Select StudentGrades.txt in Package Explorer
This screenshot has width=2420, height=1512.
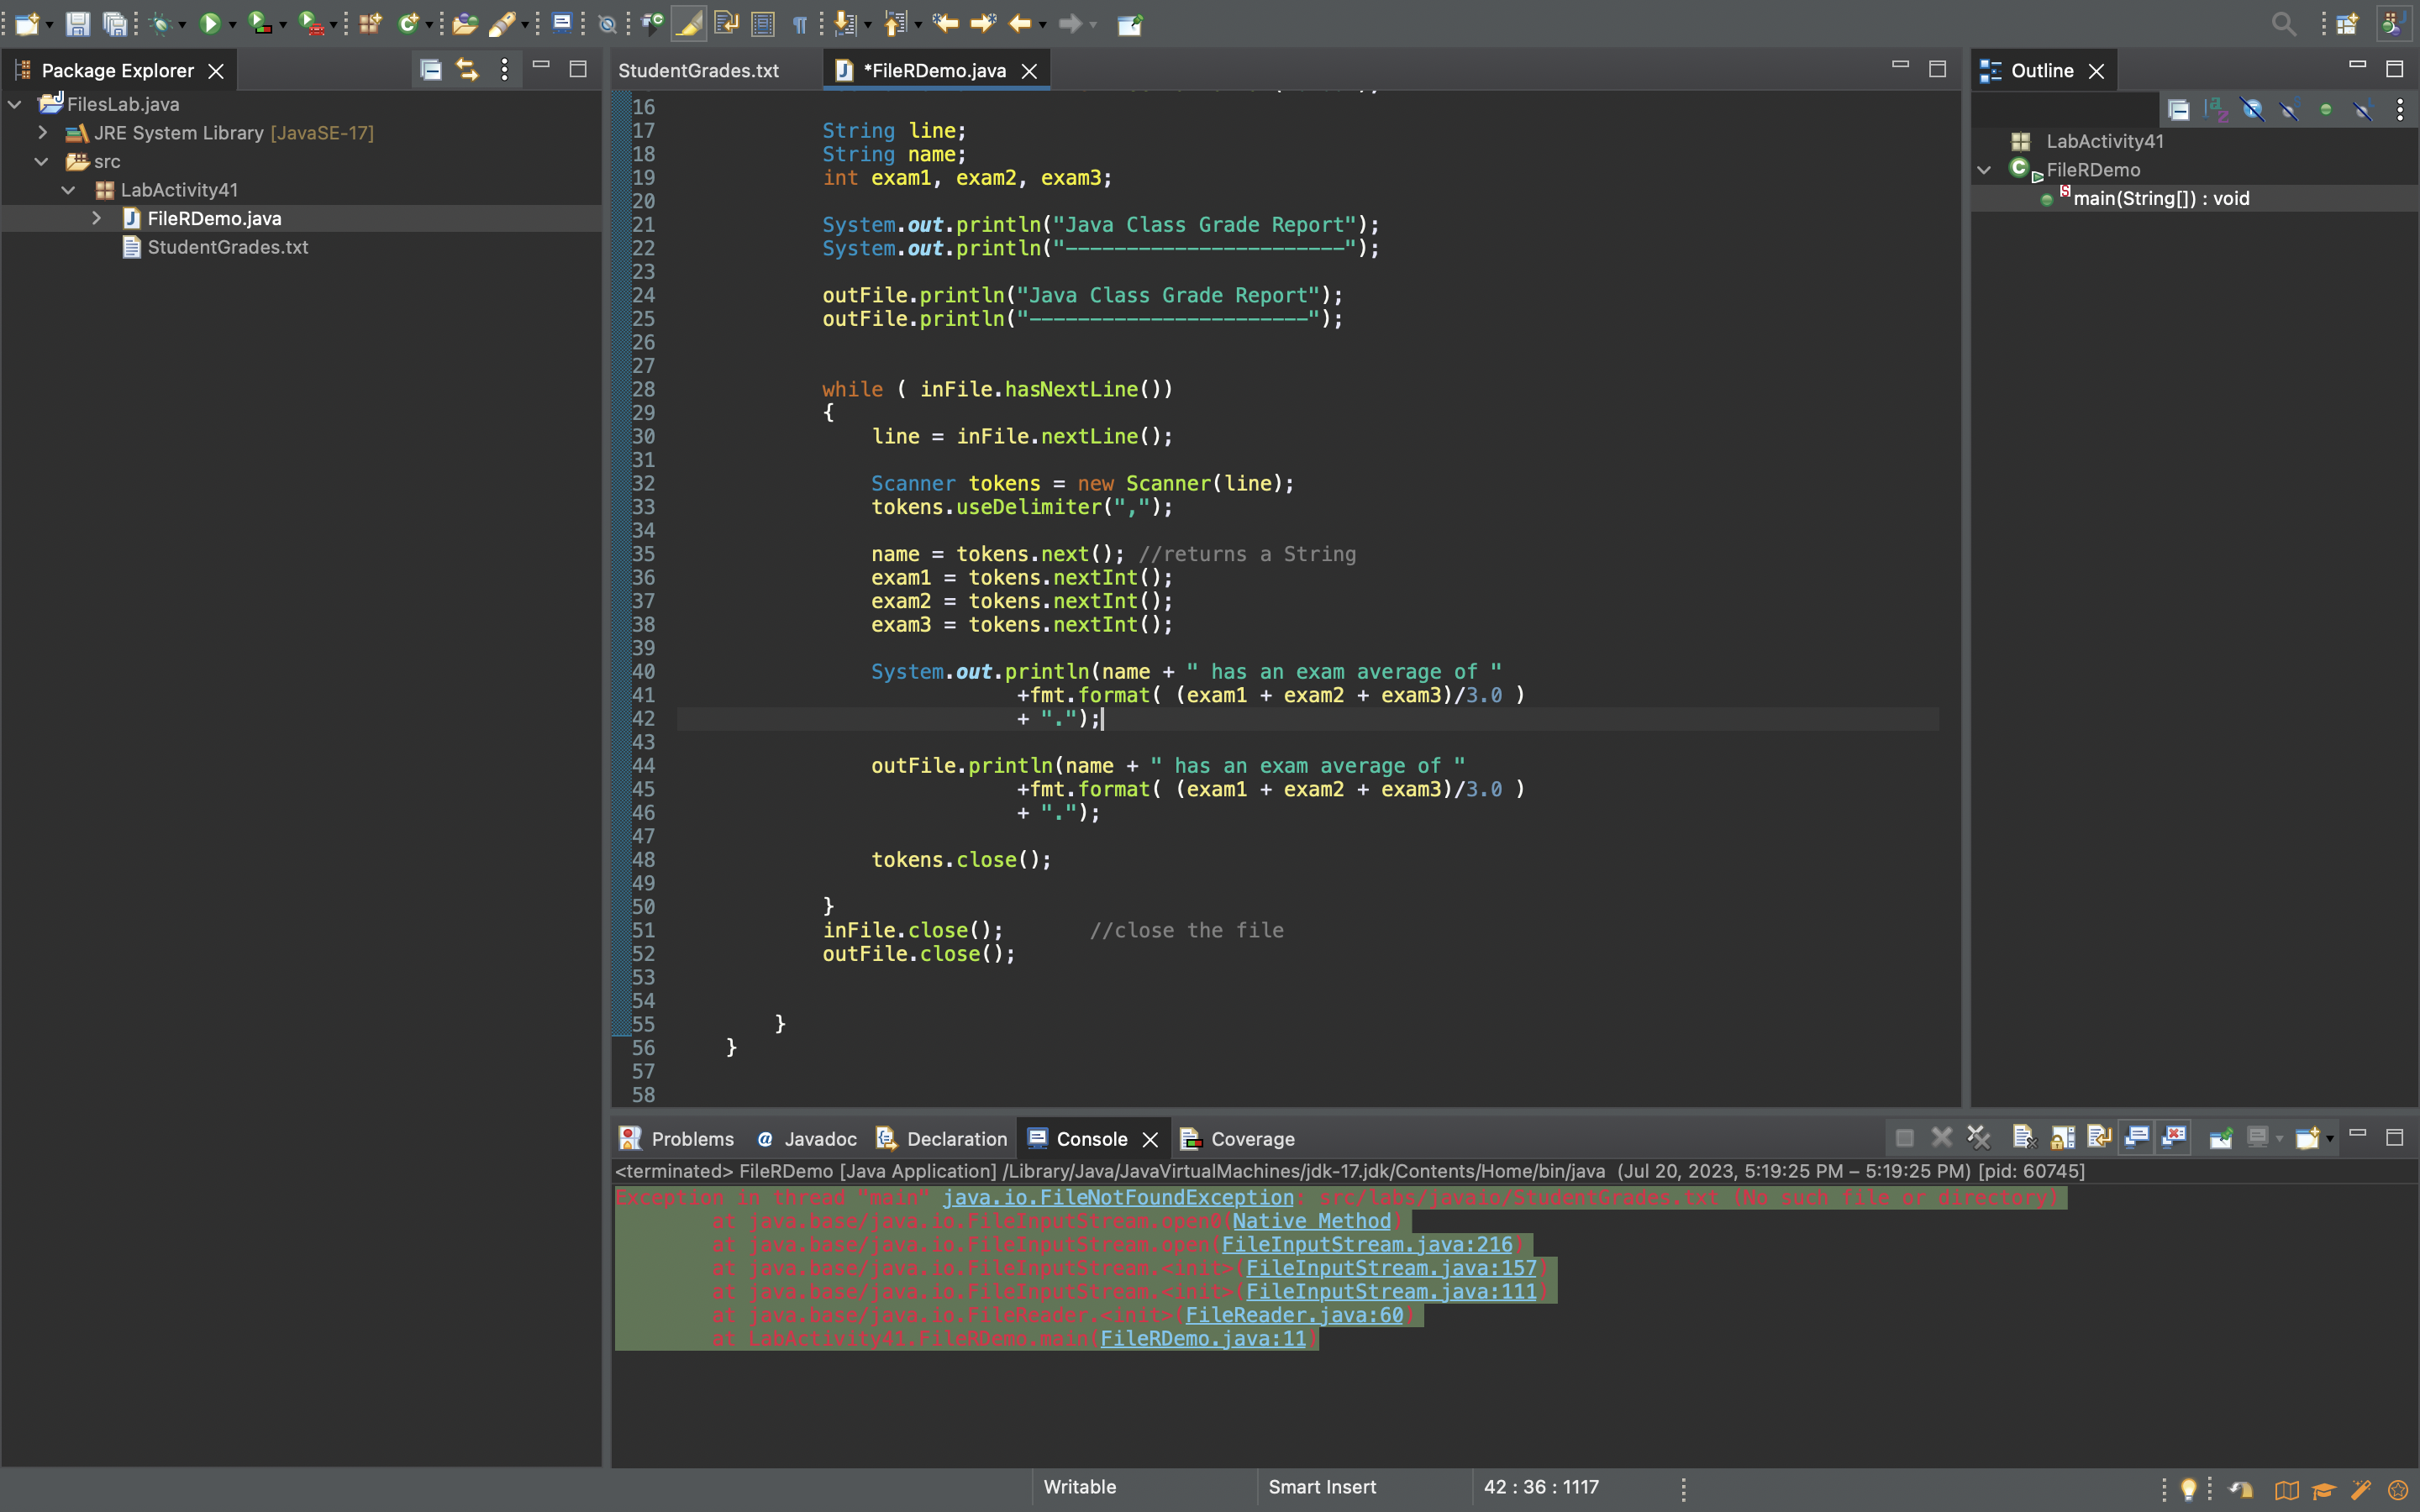pos(227,247)
